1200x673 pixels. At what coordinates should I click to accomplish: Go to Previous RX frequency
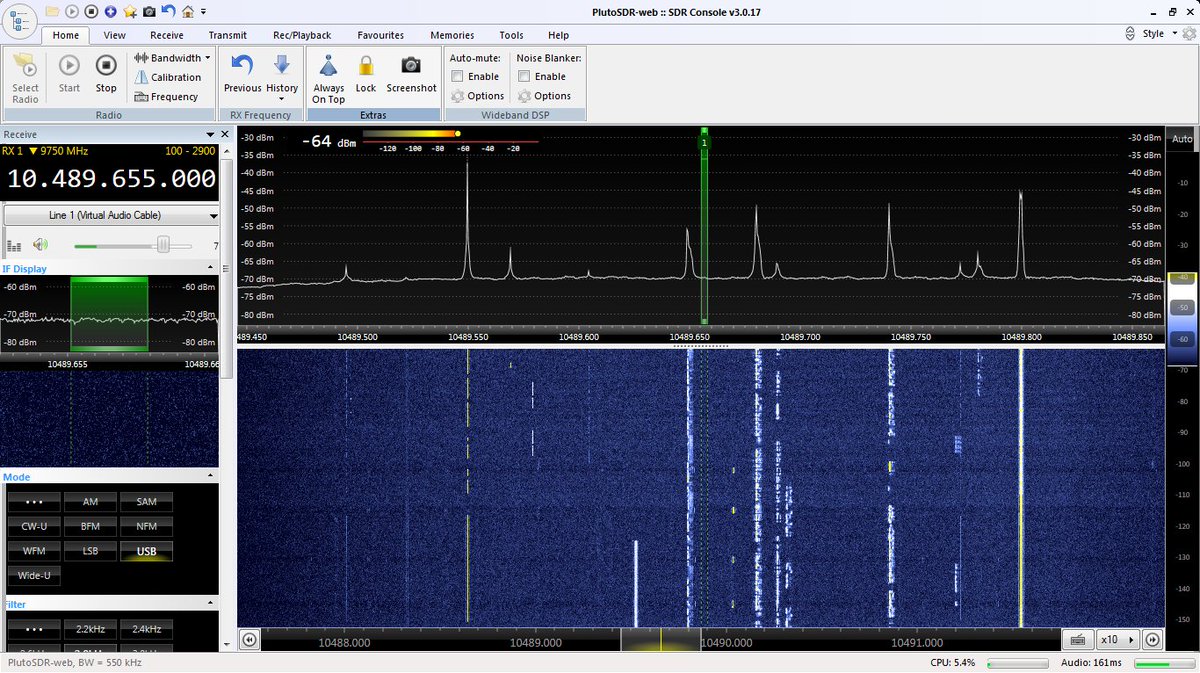(242, 74)
